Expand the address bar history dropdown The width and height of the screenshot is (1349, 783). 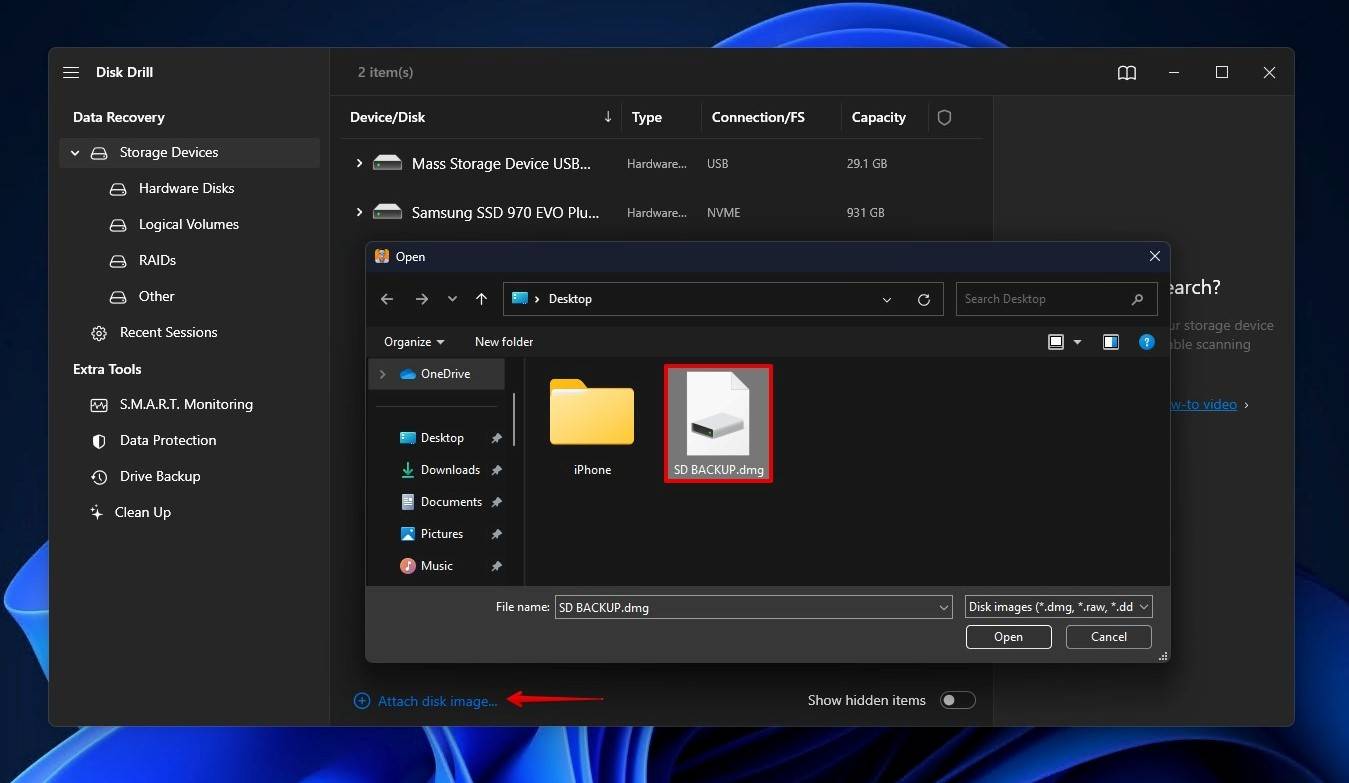point(887,300)
